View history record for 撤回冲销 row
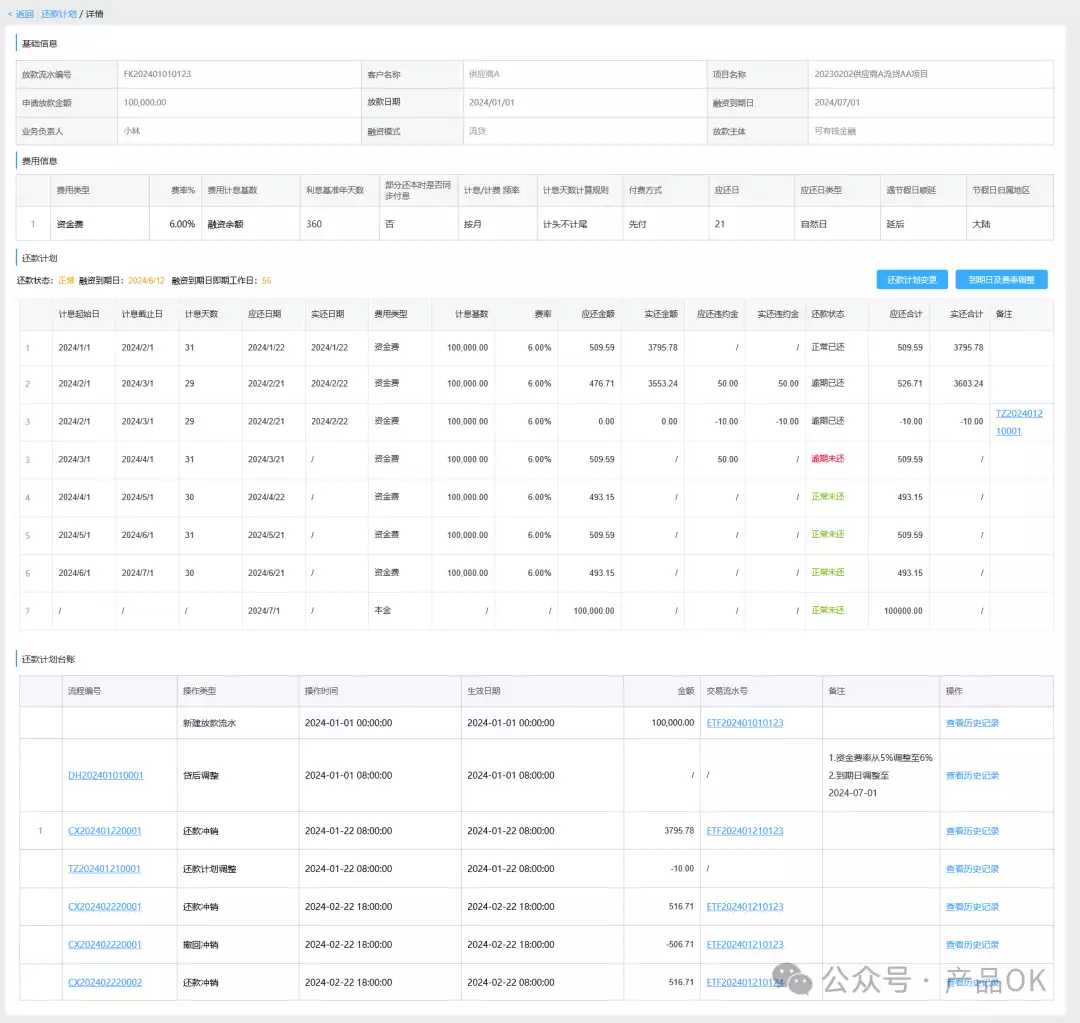The width and height of the screenshot is (1080, 1023). [972, 944]
